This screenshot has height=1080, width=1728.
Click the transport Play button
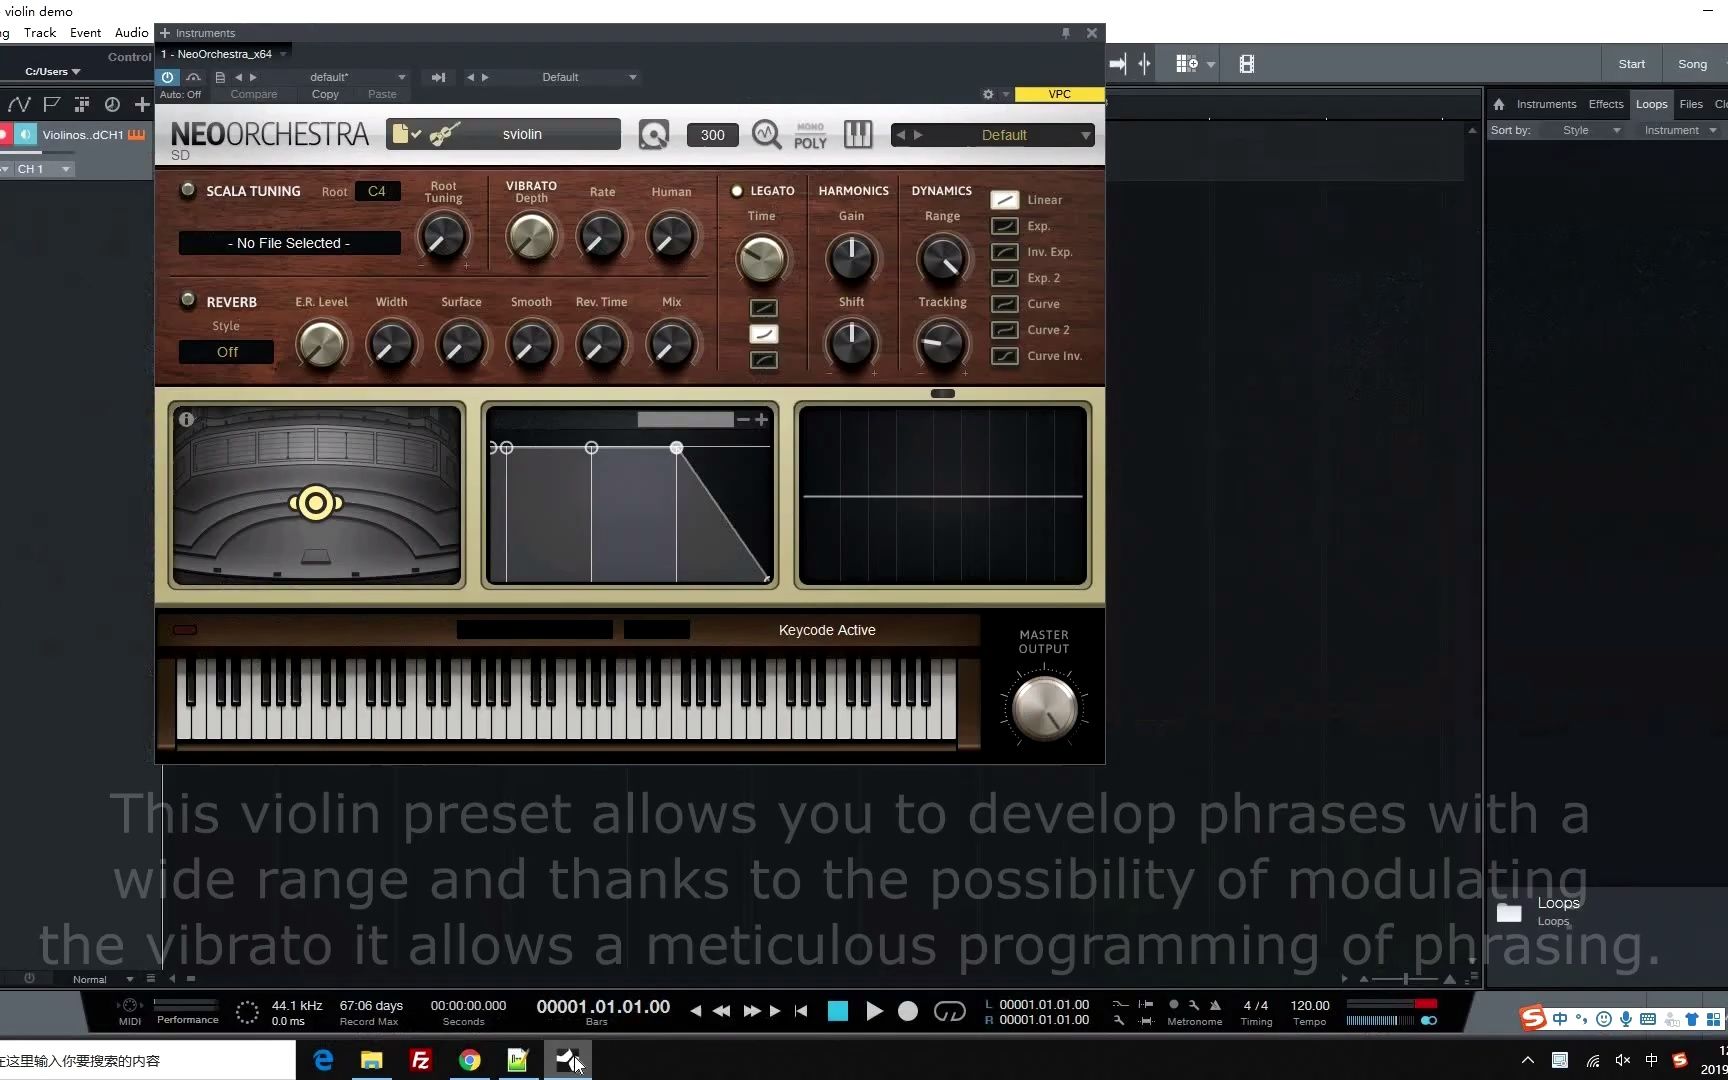(x=874, y=1011)
